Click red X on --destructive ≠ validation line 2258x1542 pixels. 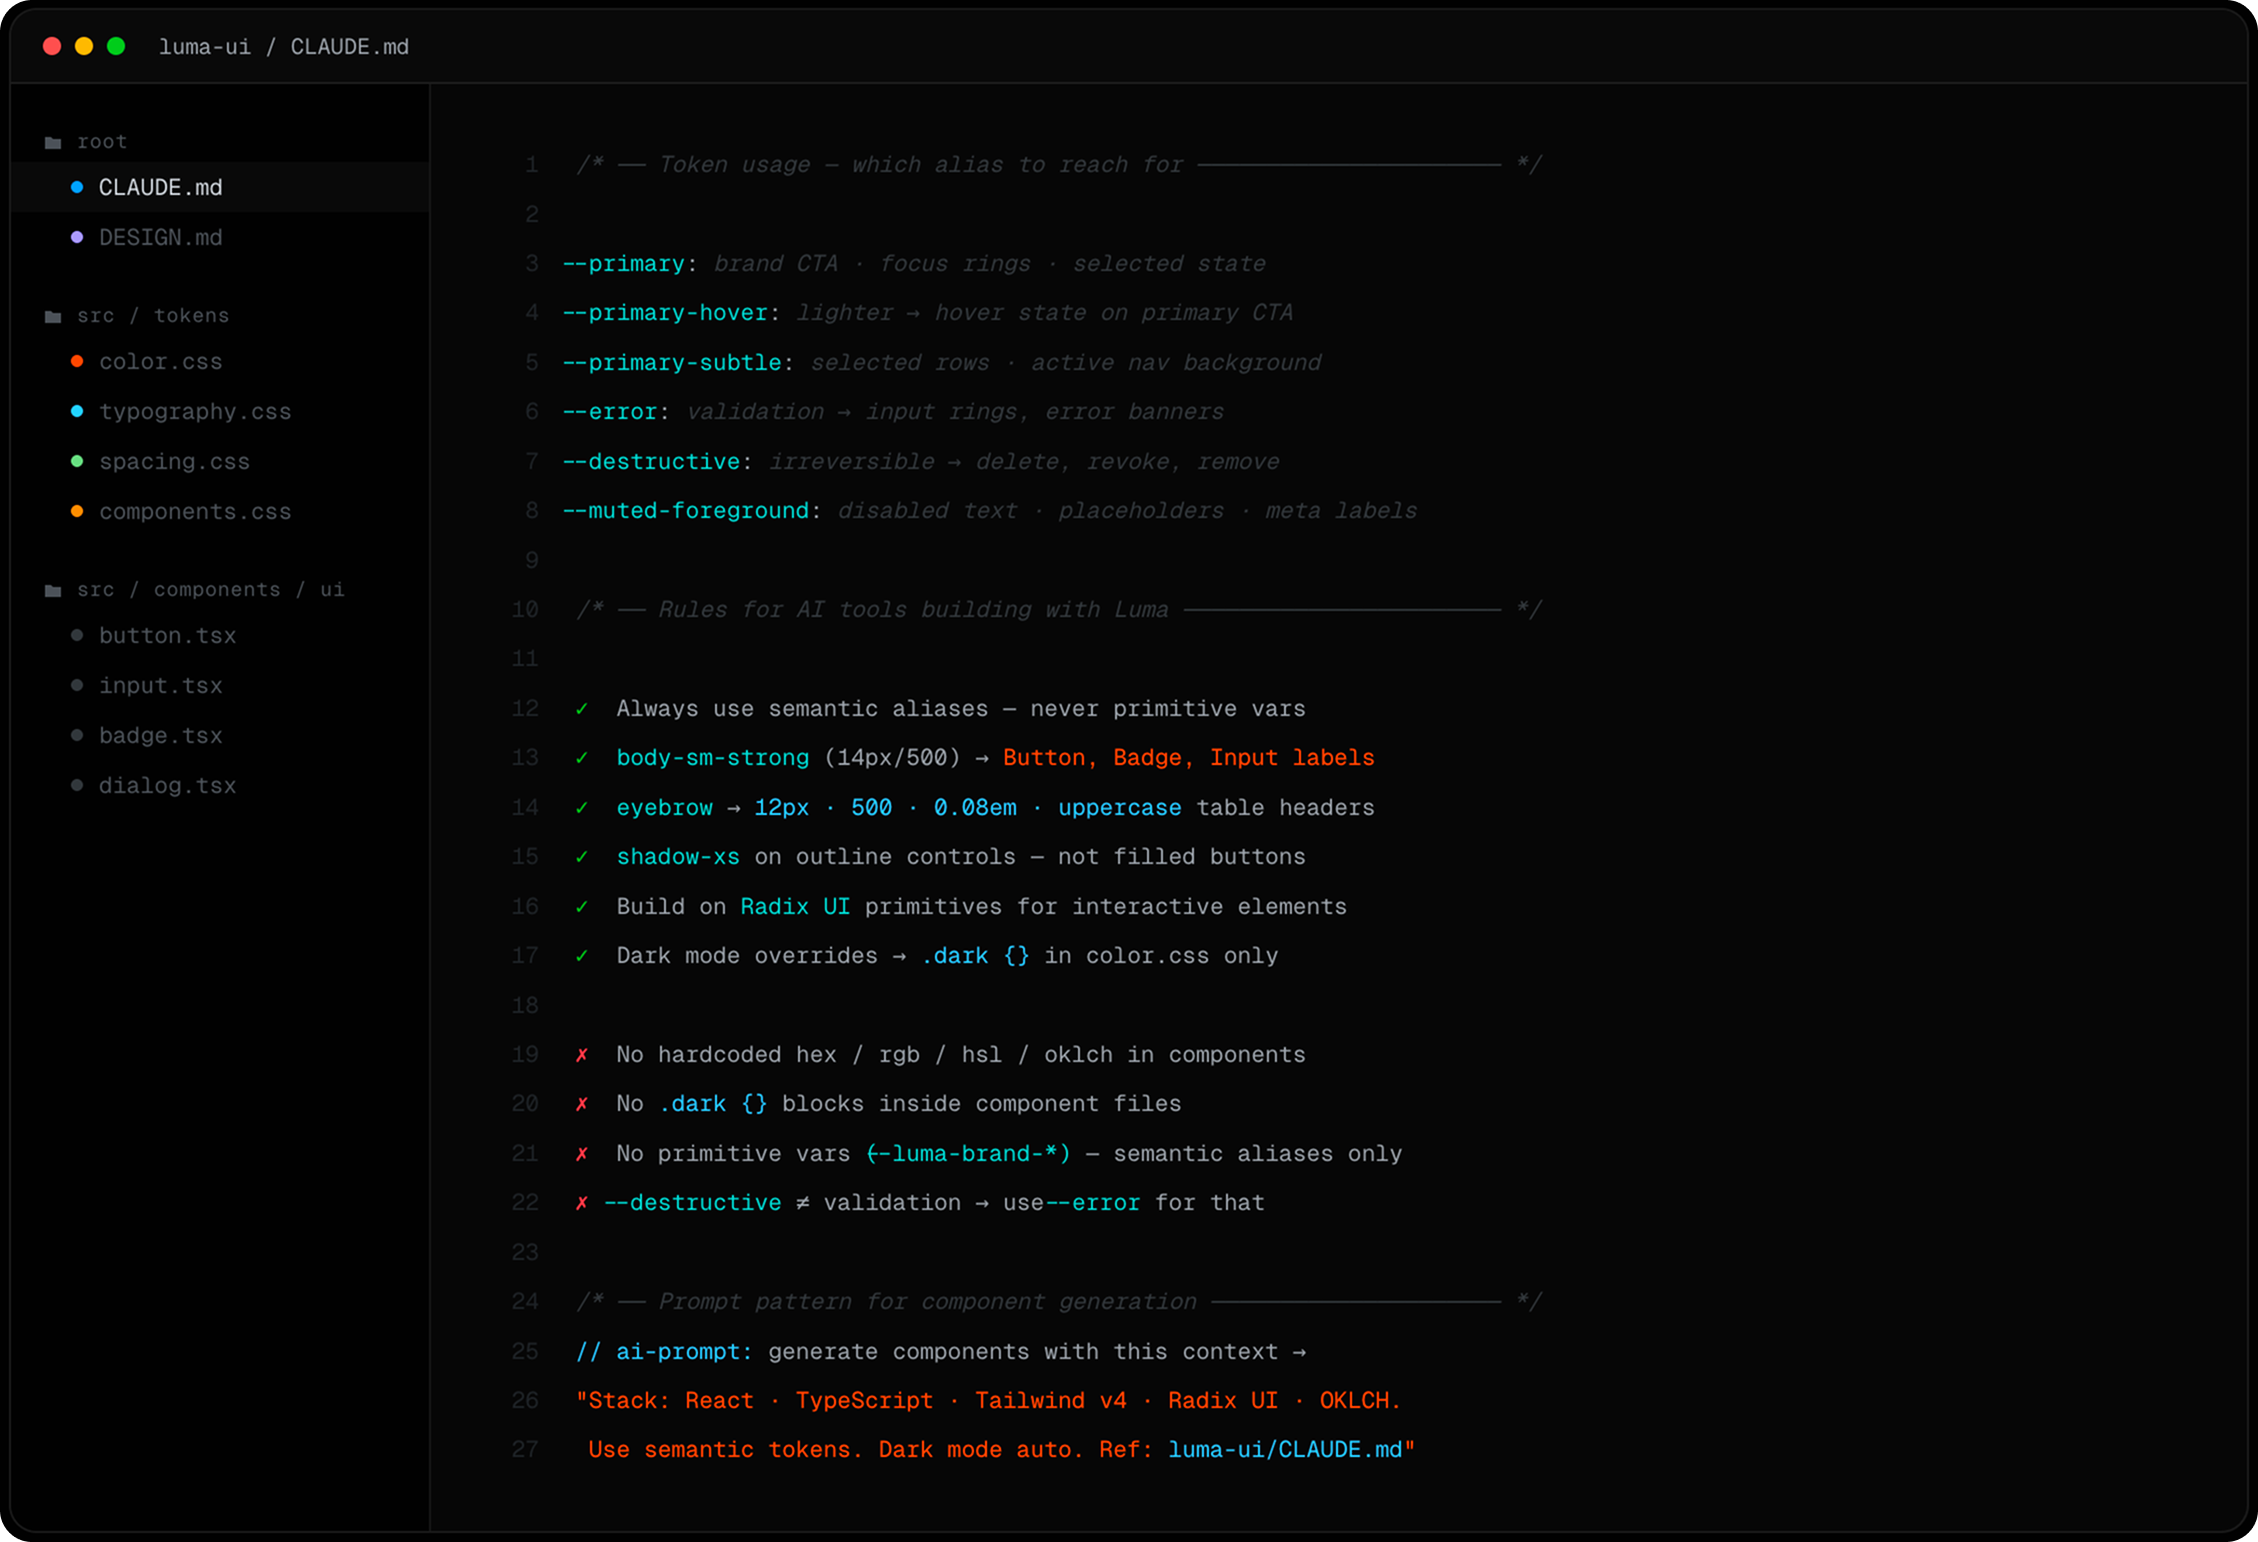tap(582, 1203)
